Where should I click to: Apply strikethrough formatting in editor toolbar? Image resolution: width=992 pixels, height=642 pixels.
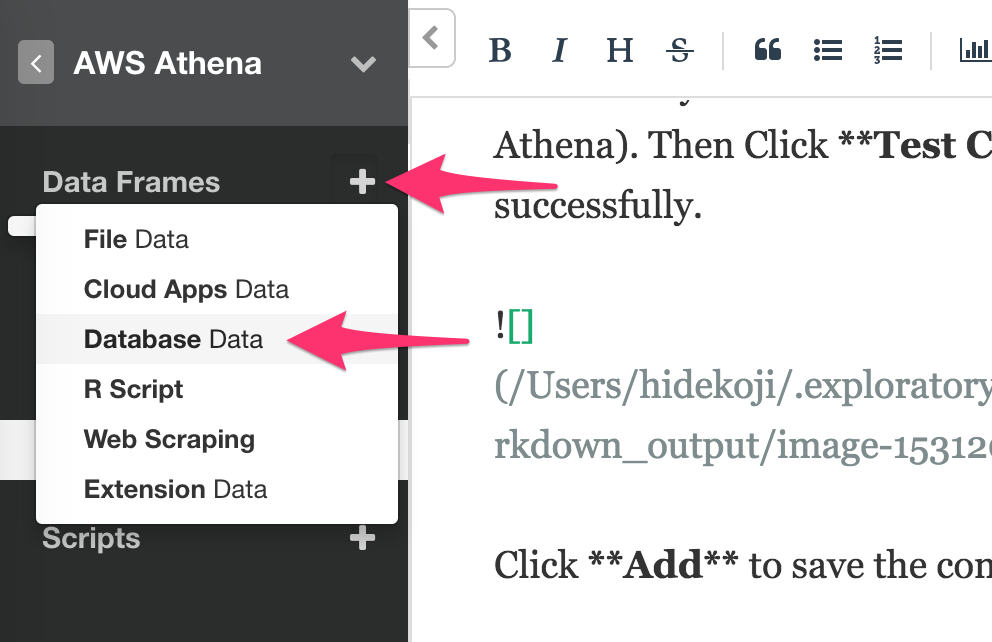pyautogui.click(x=679, y=50)
